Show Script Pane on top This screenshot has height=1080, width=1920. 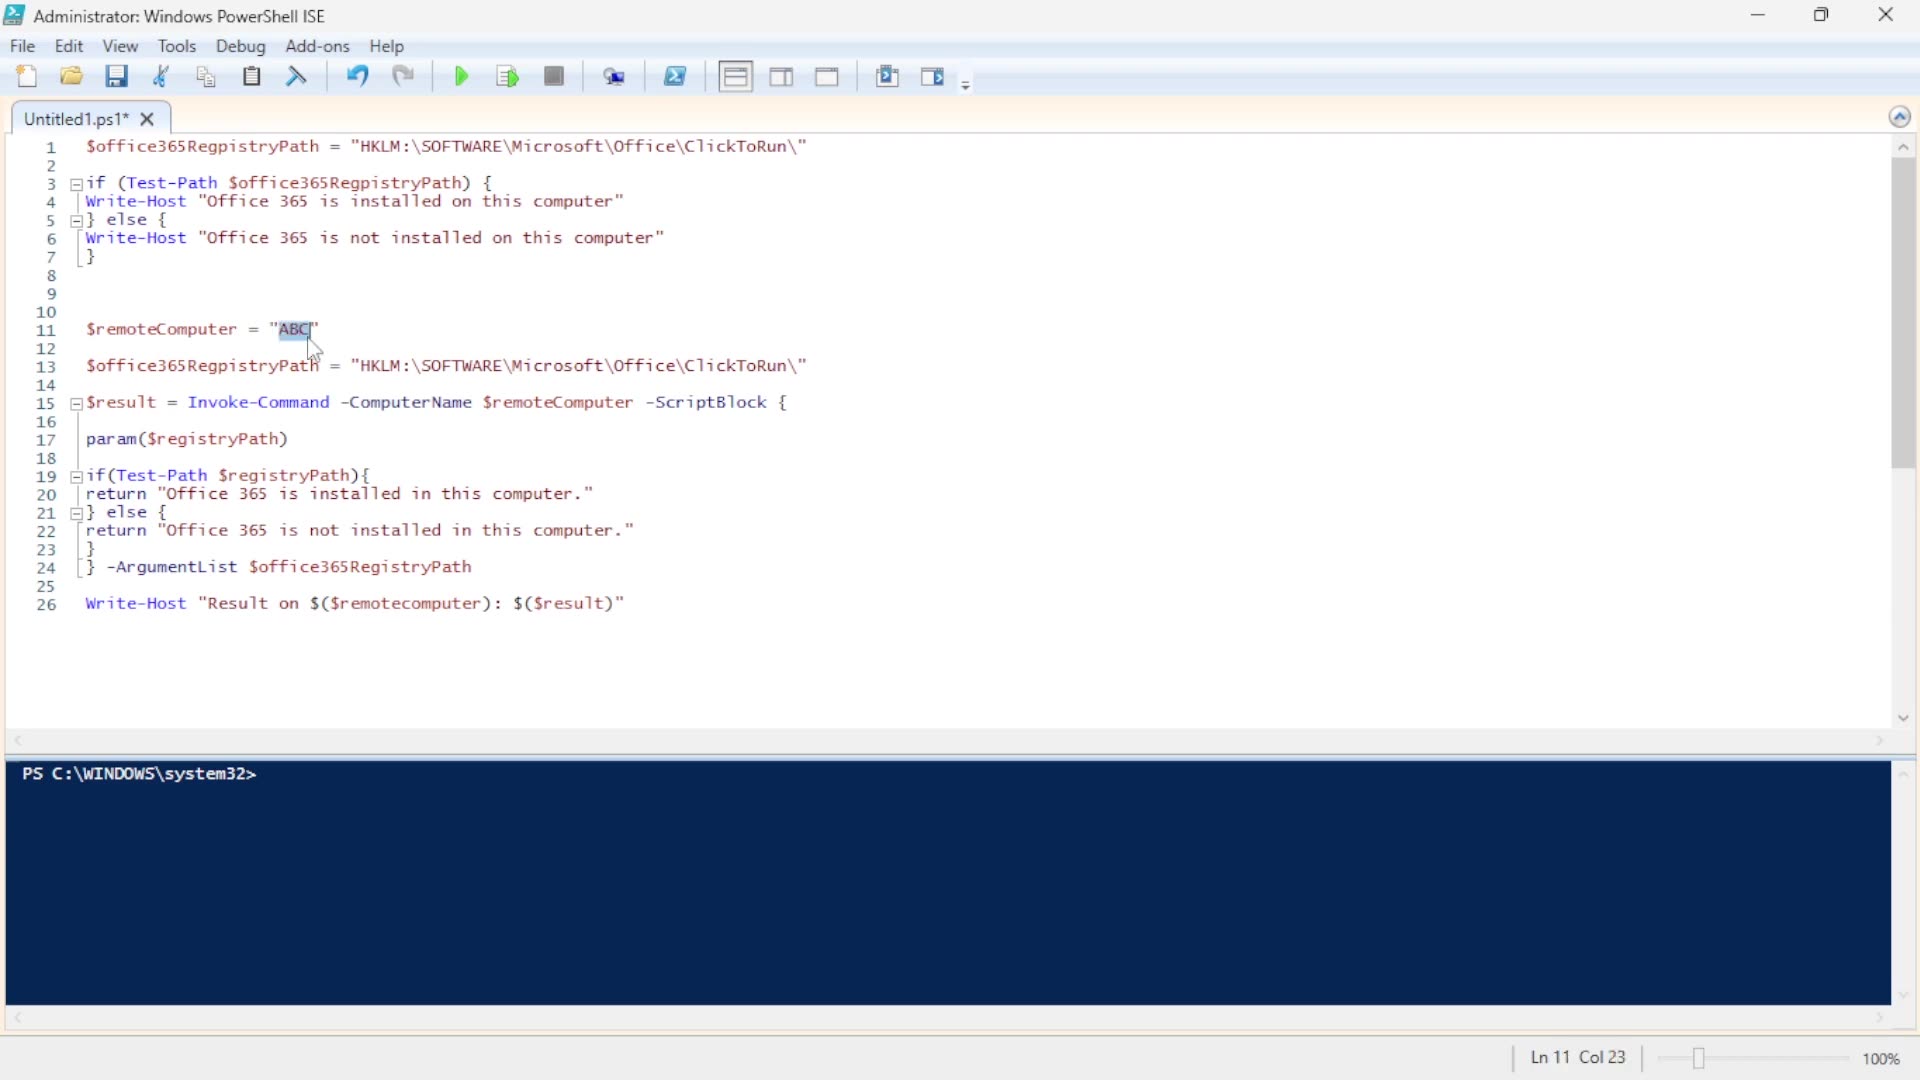[x=735, y=76]
